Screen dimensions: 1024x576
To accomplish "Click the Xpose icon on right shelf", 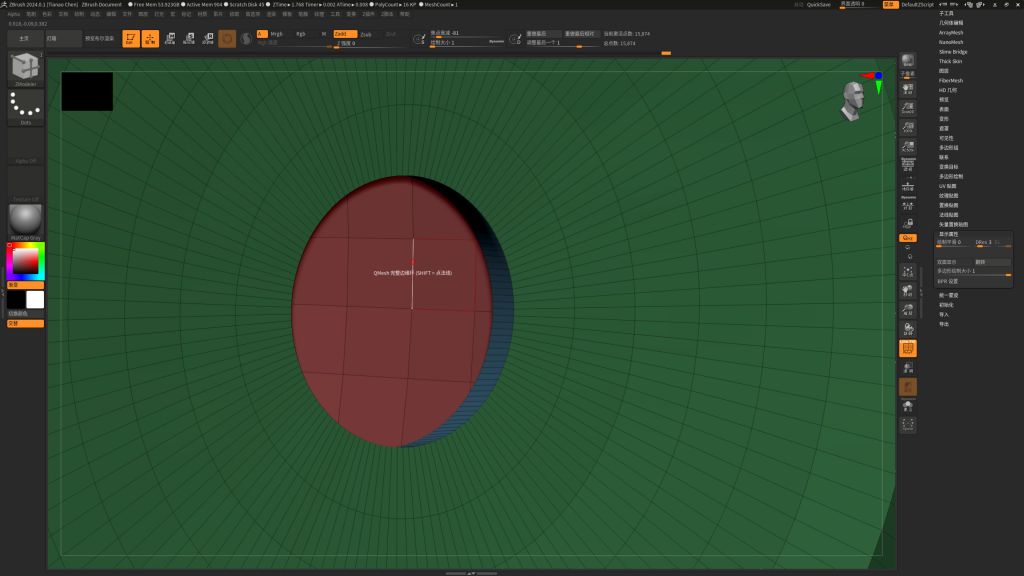I will (908, 426).
